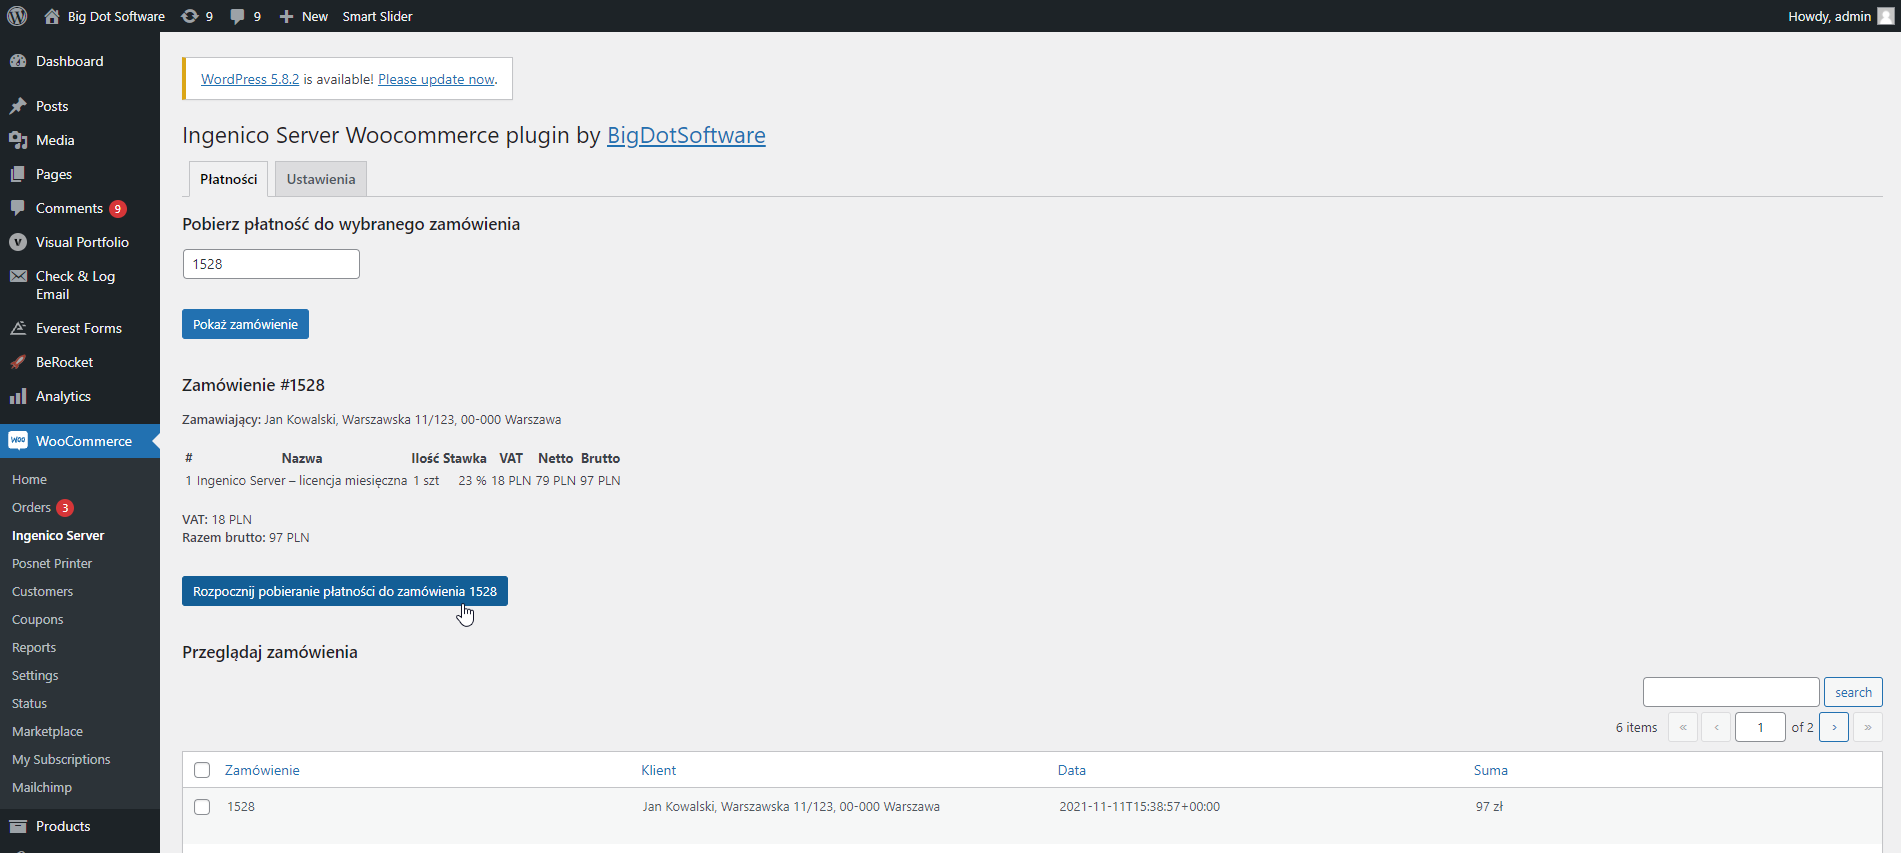The image size is (1901, 853).
Task: Focus the order number field containing 1528
Action: [271, 264]
